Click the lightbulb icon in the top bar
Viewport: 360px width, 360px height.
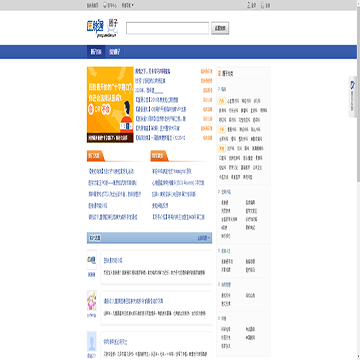point(105,5)
